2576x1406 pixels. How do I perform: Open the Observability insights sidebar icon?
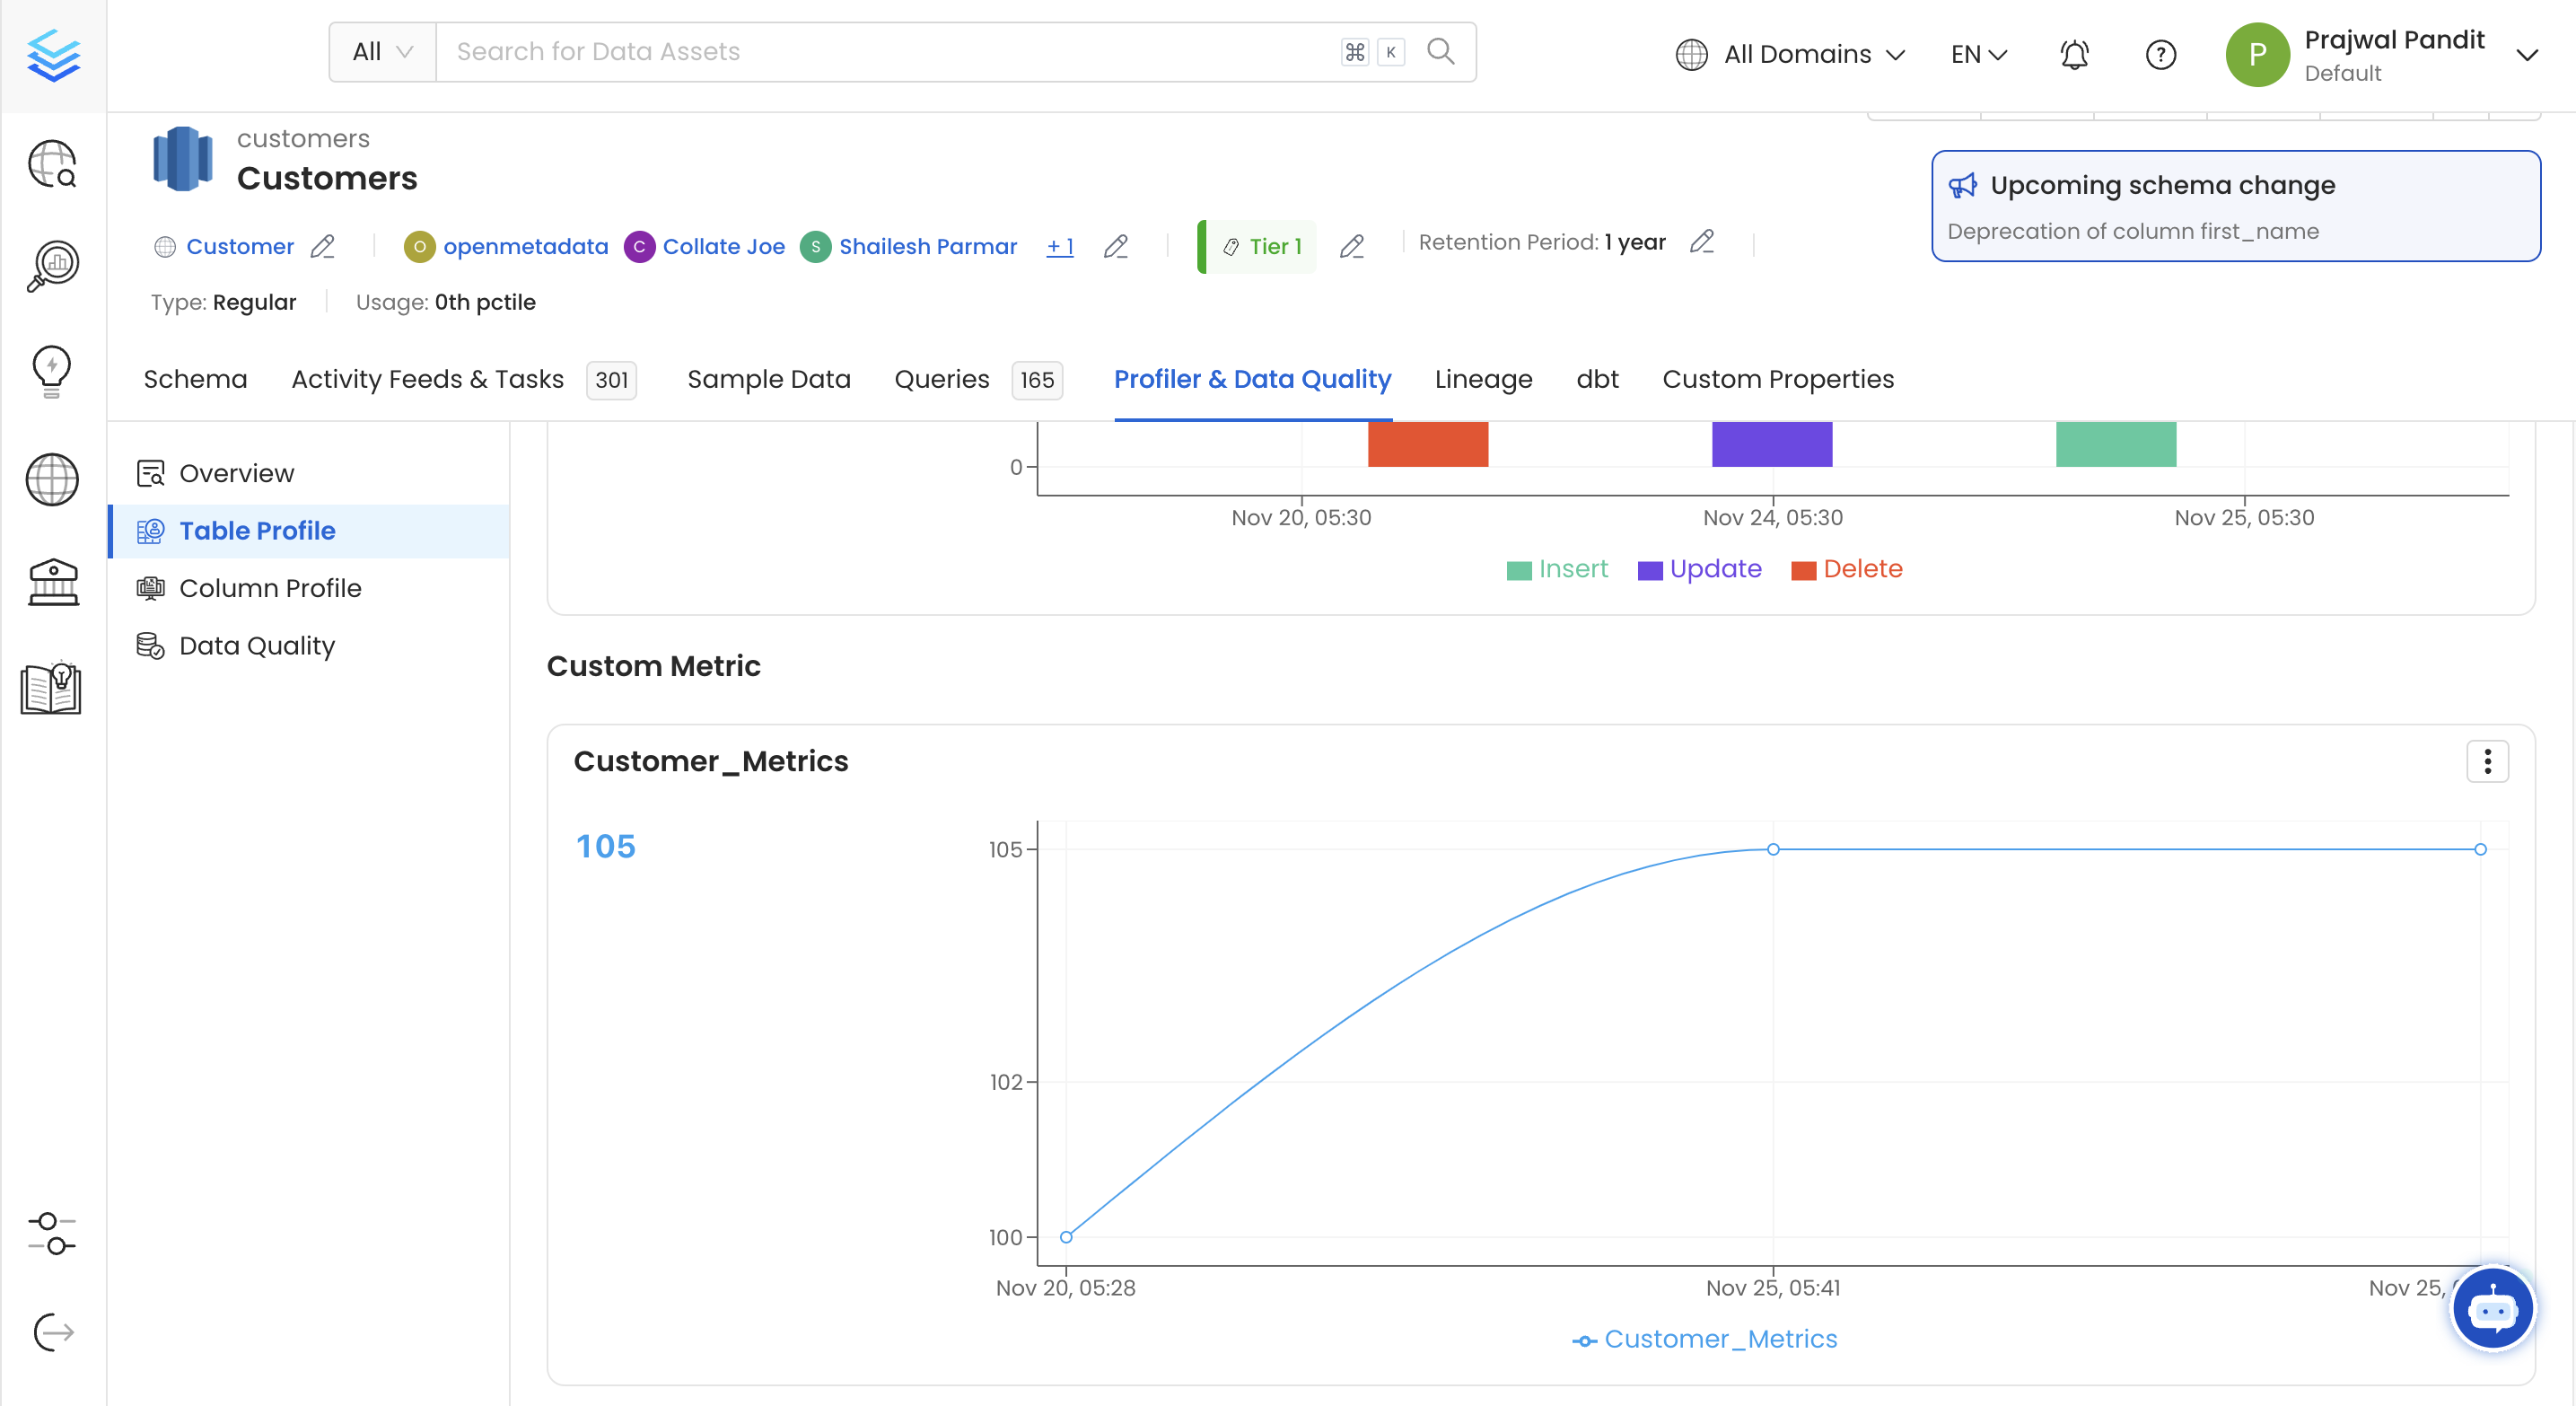52,264
